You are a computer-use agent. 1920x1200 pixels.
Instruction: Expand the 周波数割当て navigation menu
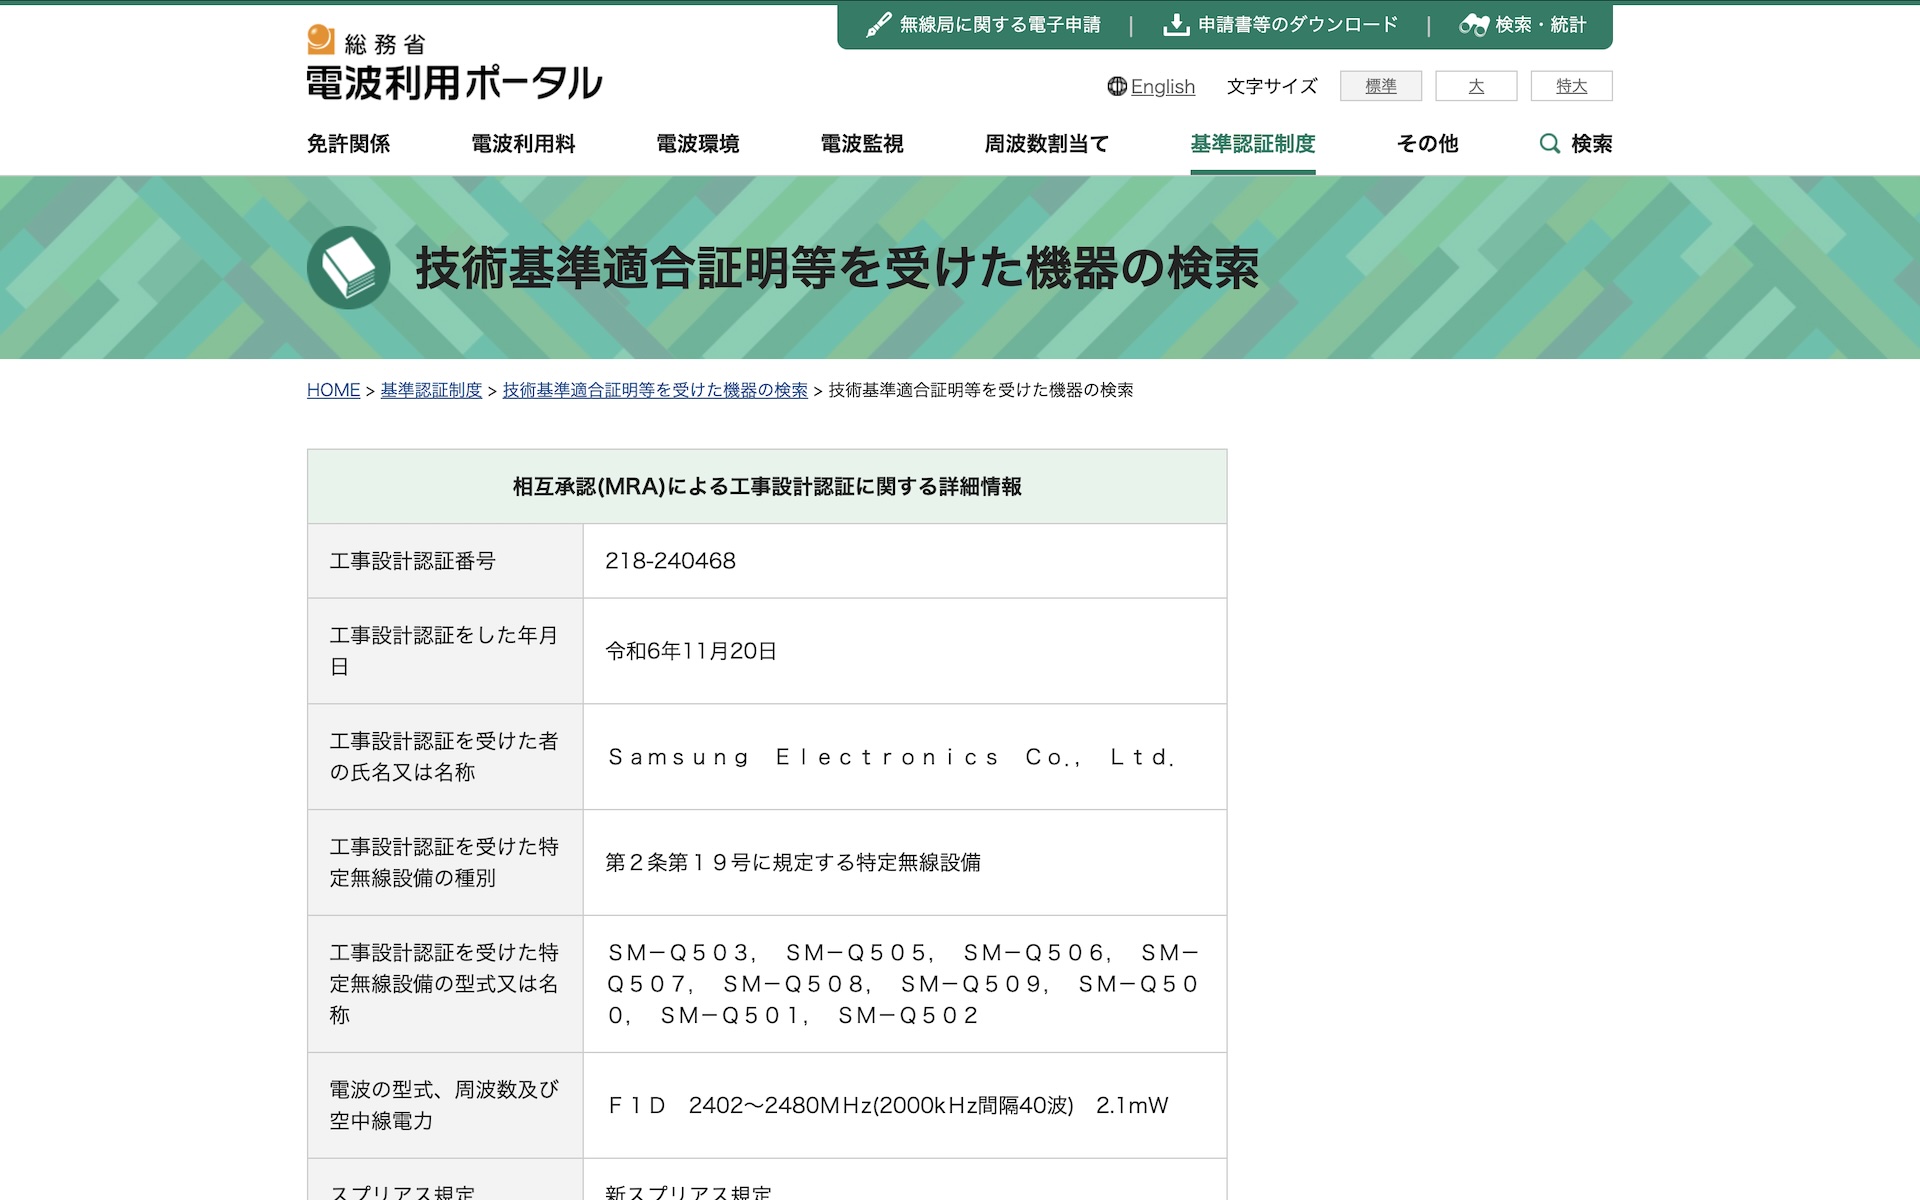(x=1046, y=144)
